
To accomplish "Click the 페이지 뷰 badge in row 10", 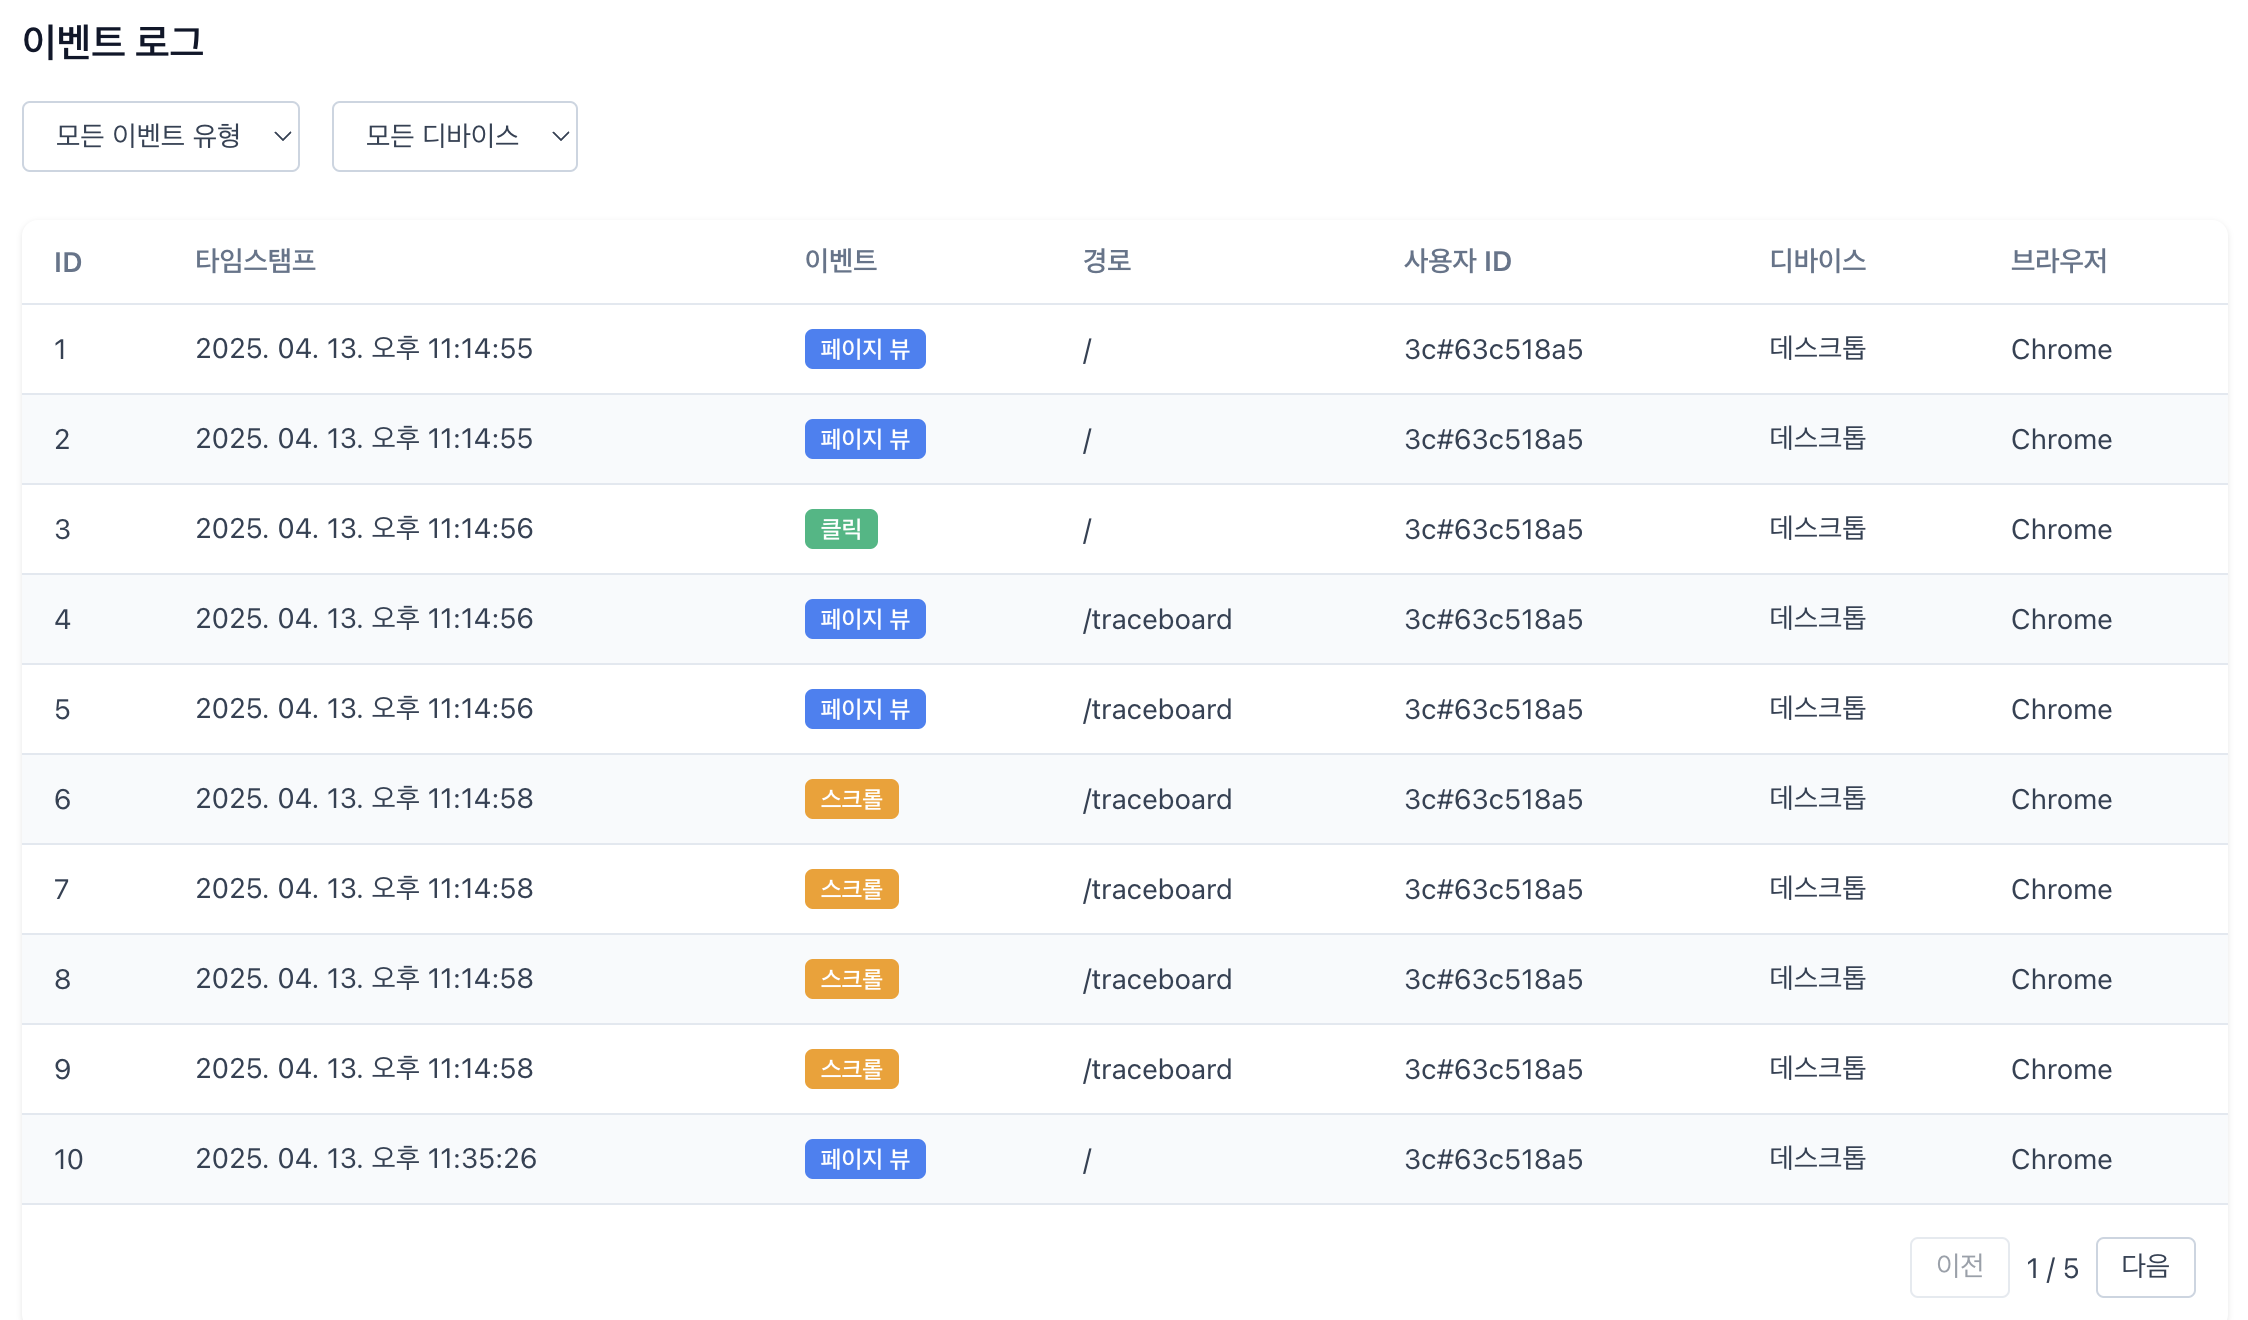I will point(864,1159).
